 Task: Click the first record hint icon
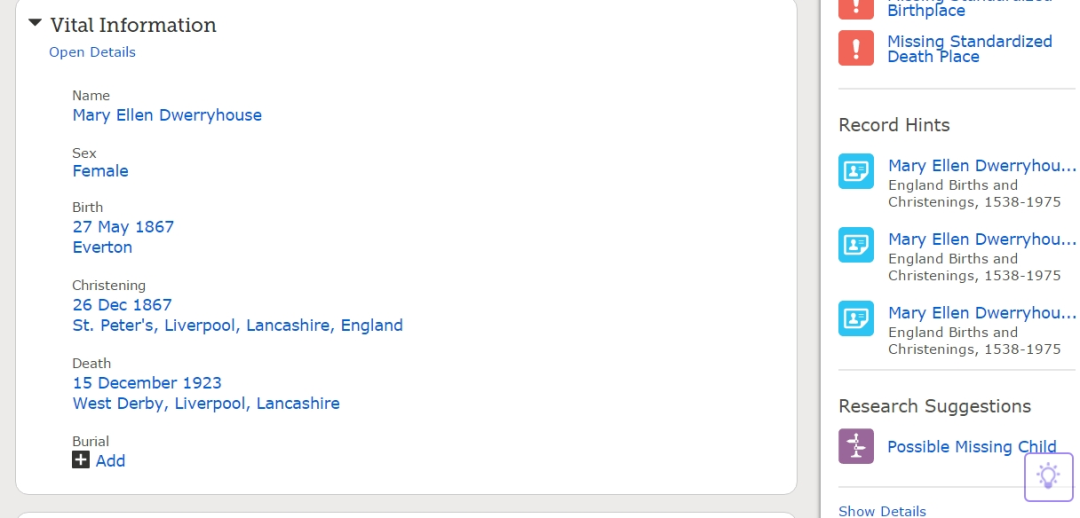click(x=856, y=171)
